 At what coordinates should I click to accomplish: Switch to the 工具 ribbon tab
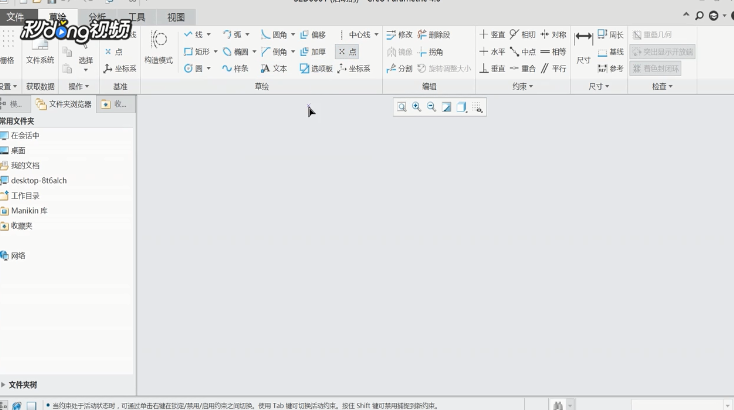tap(137, 17)
